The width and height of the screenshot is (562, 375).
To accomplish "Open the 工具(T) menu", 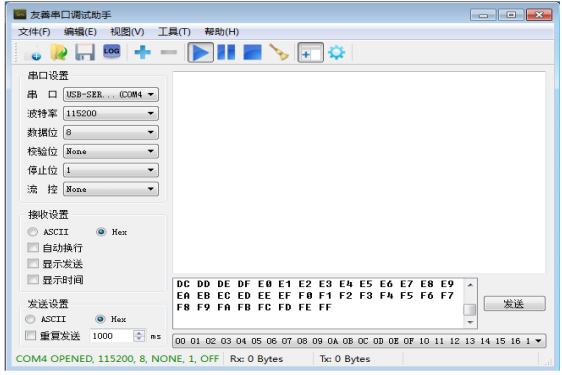I will 174,32.
